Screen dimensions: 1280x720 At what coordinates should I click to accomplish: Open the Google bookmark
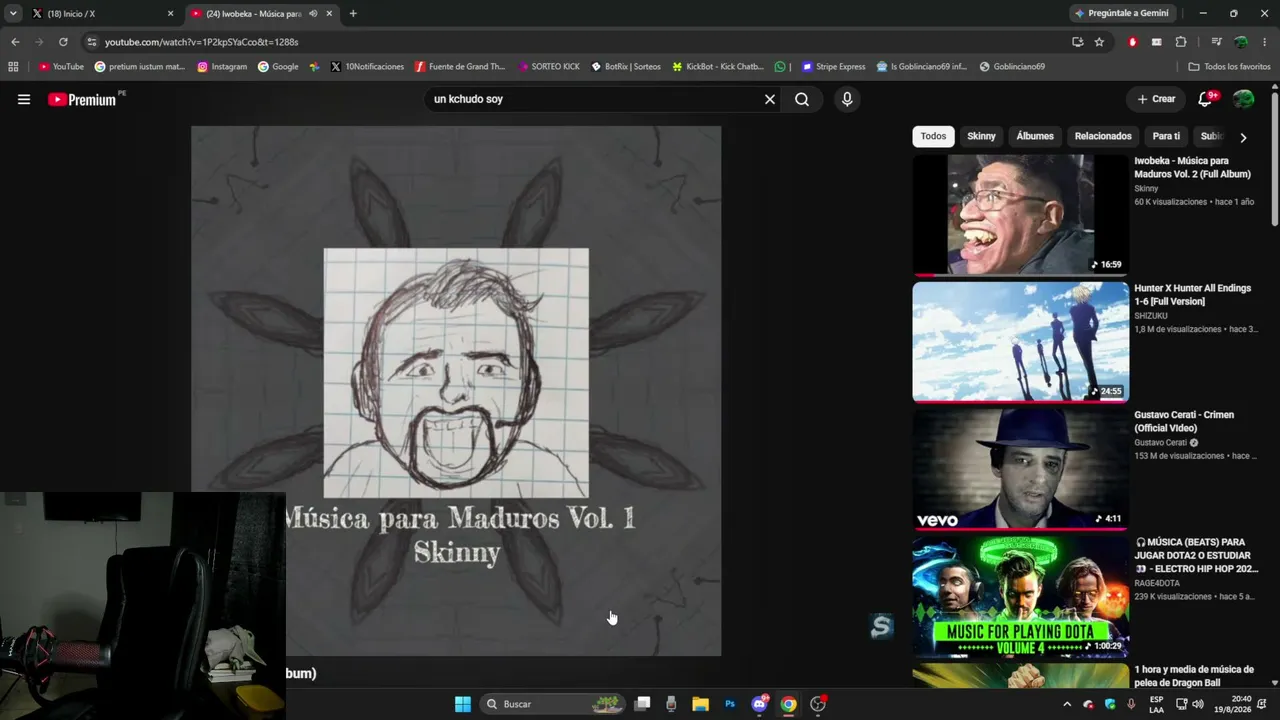[278, 67]
